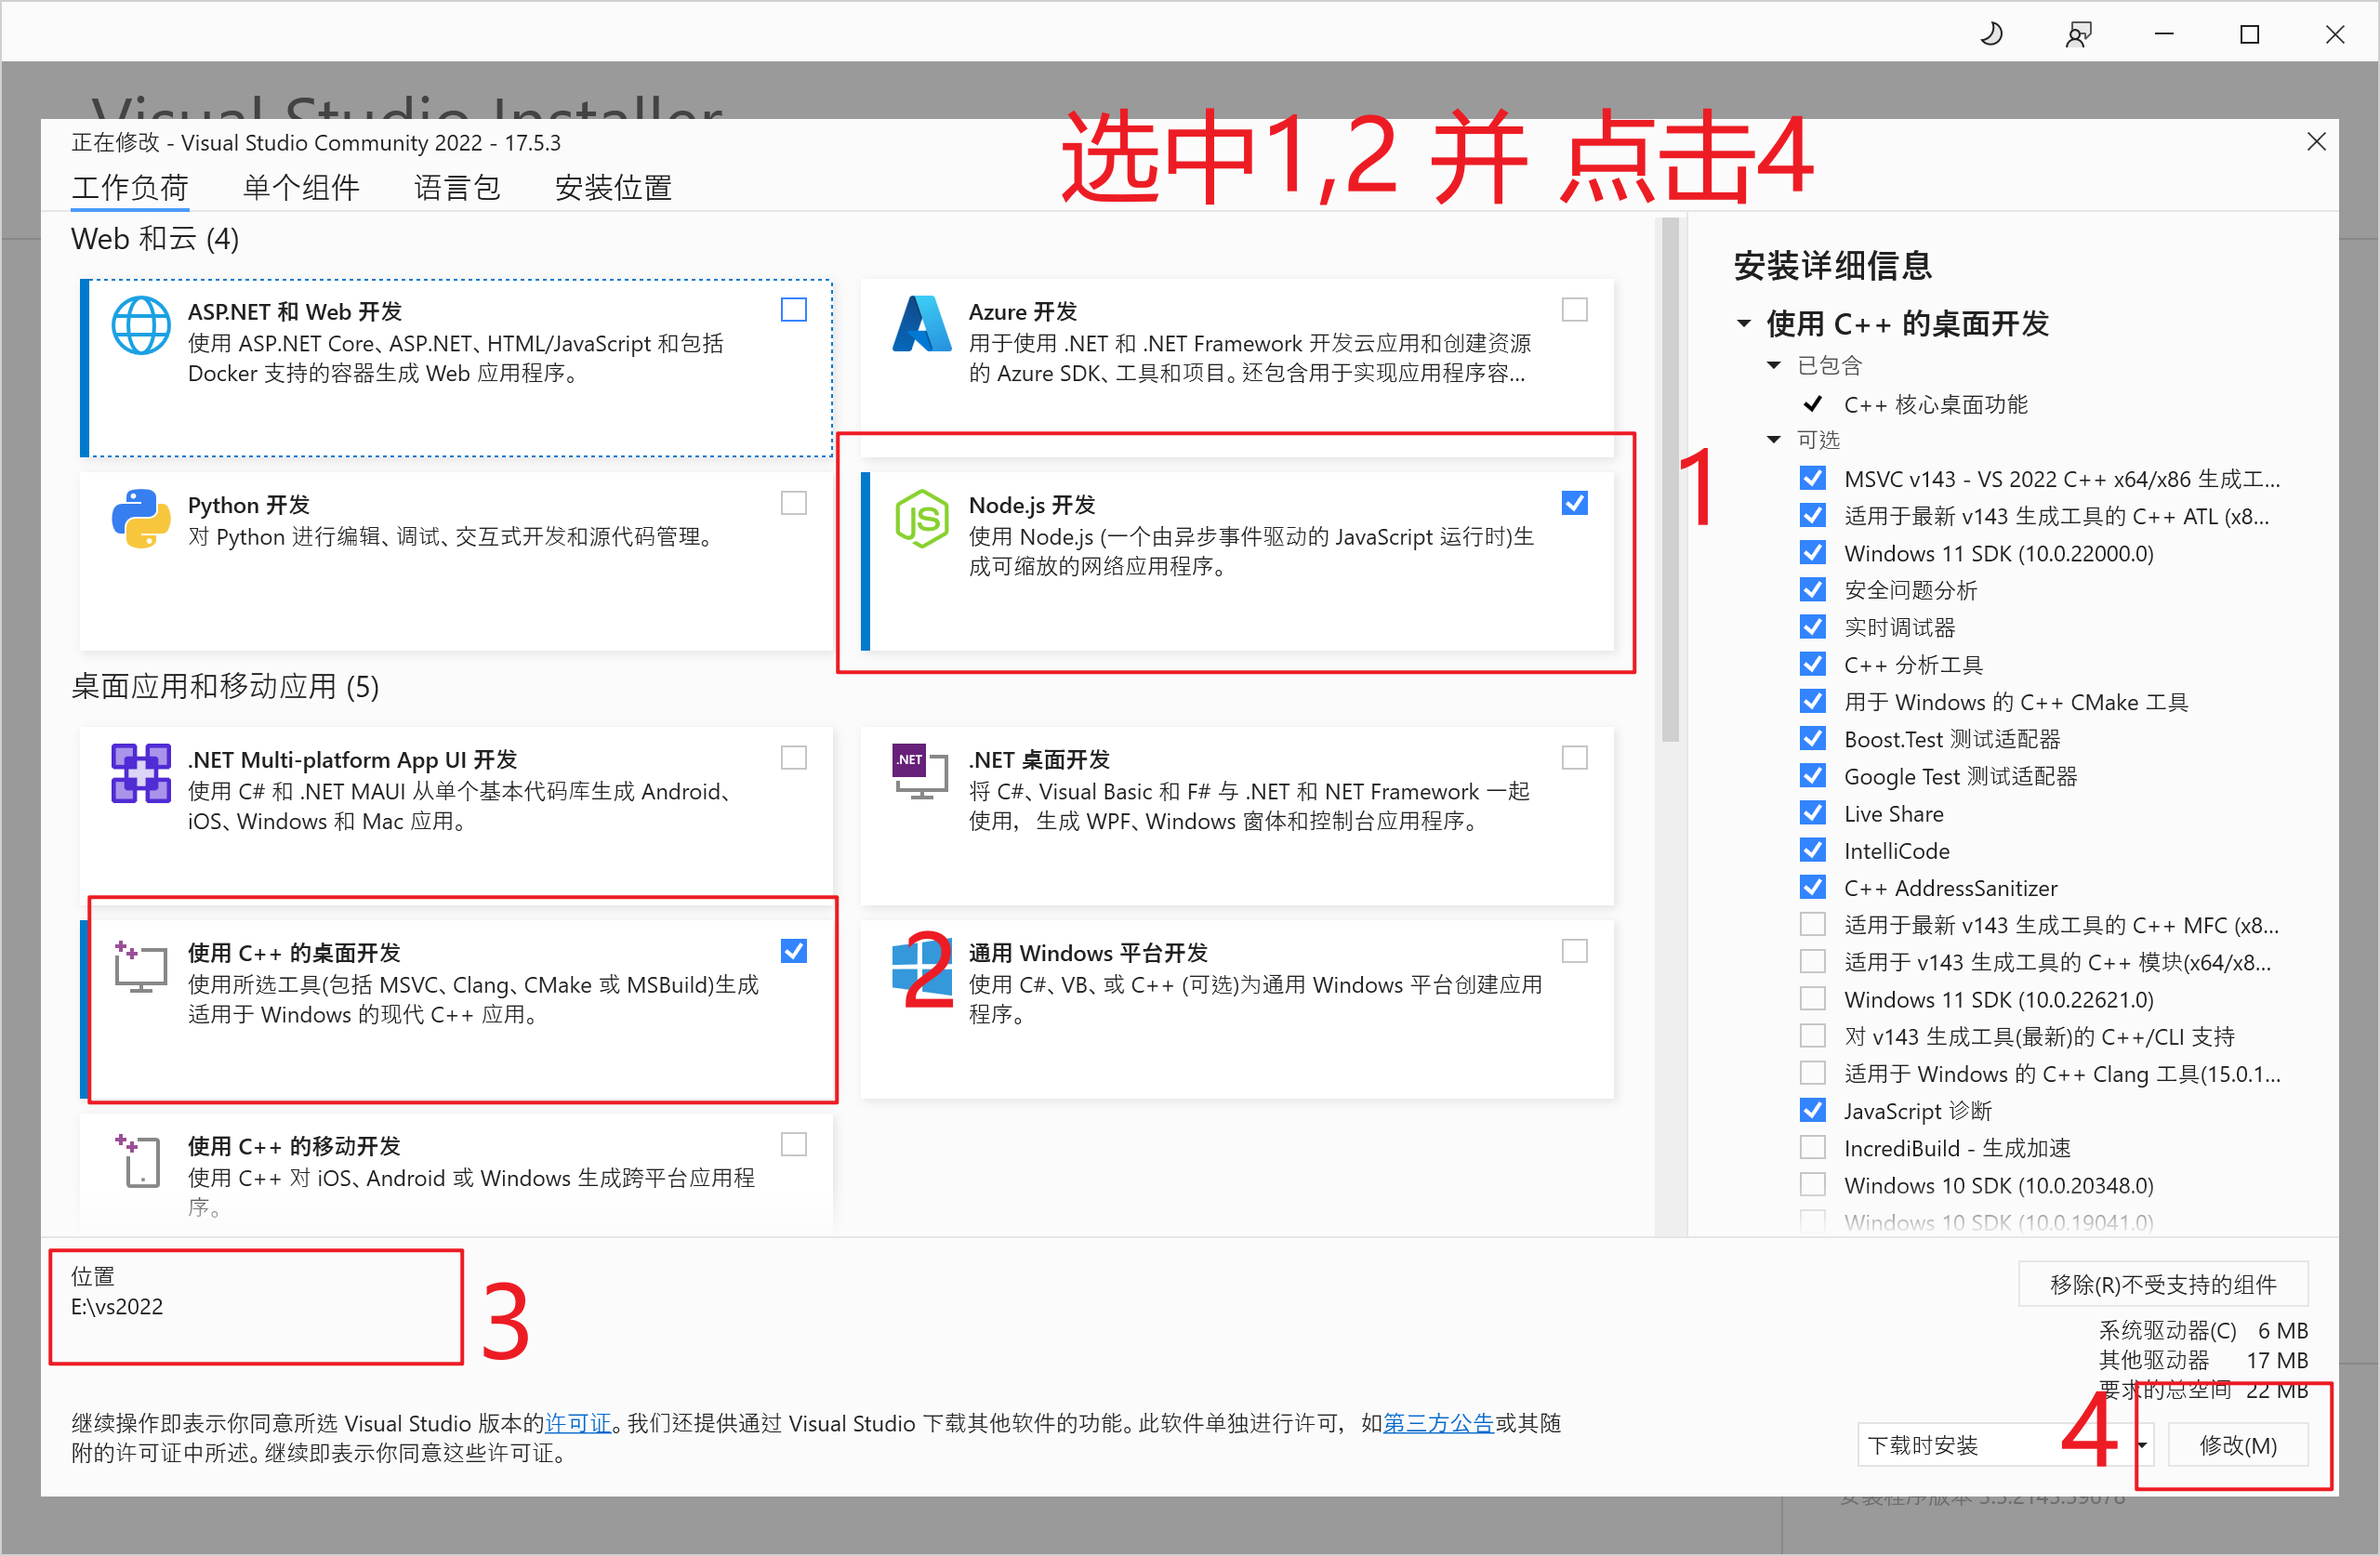Check Windows 10 SDK (10.0.20348.0) component

1812,1185
